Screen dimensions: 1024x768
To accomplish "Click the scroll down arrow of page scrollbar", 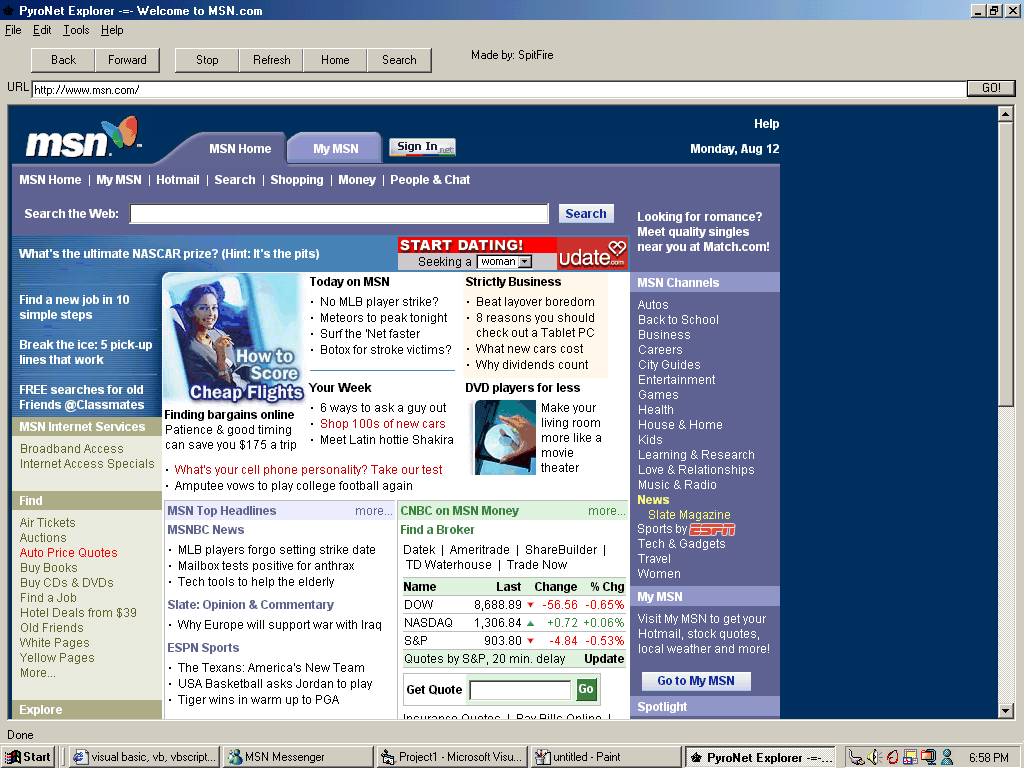I will click(1006, 711).
